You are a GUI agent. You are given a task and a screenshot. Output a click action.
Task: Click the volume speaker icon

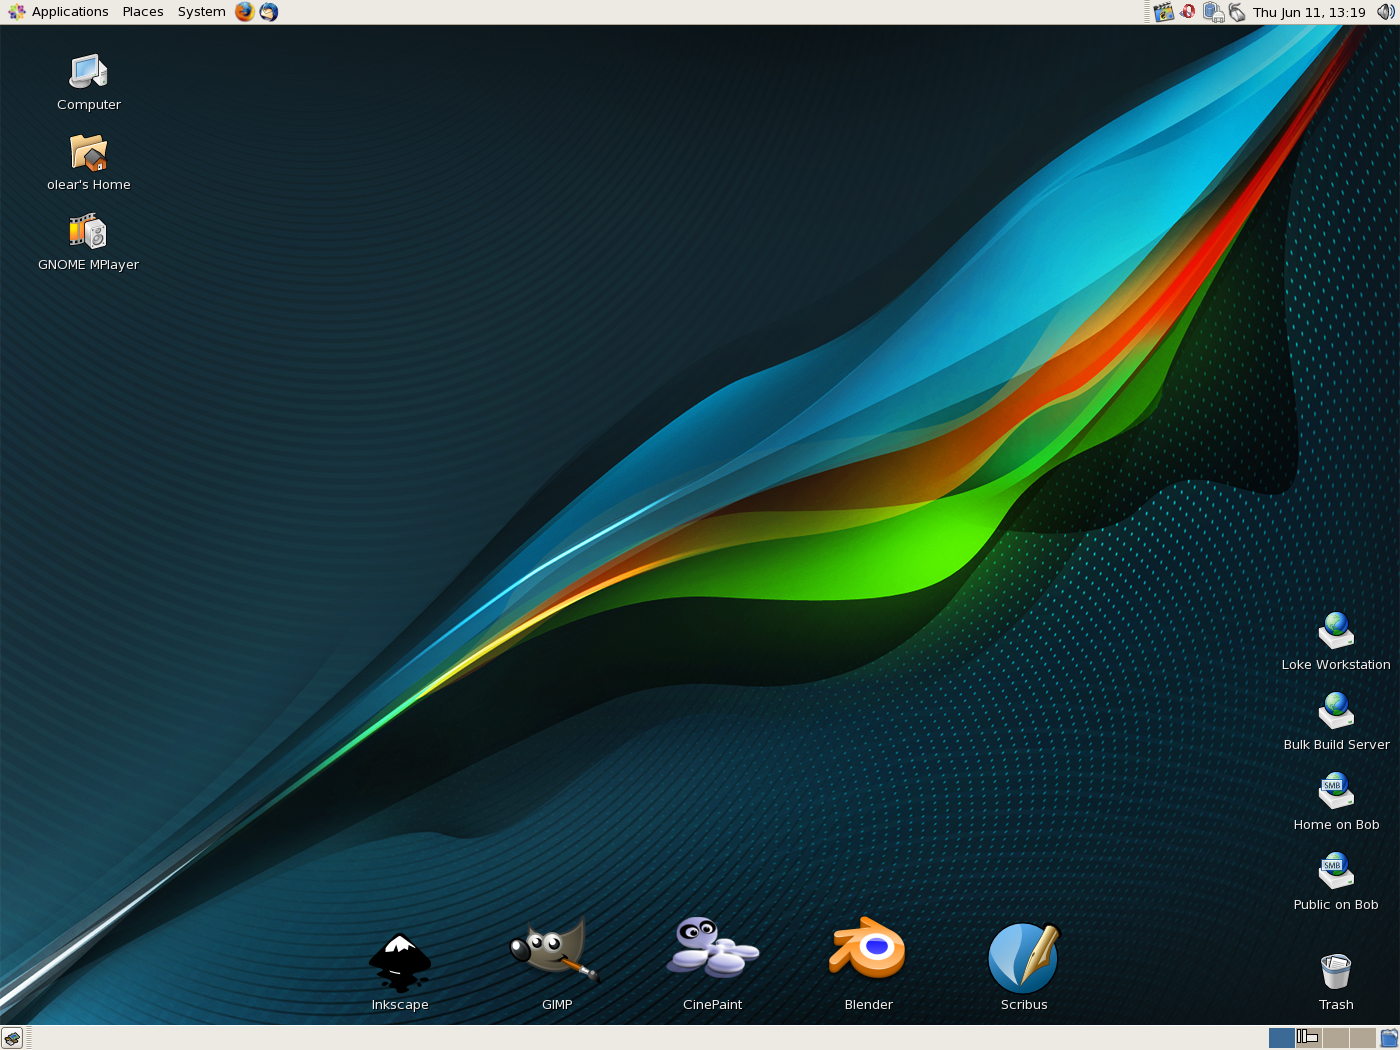(x=1385, y=12)
